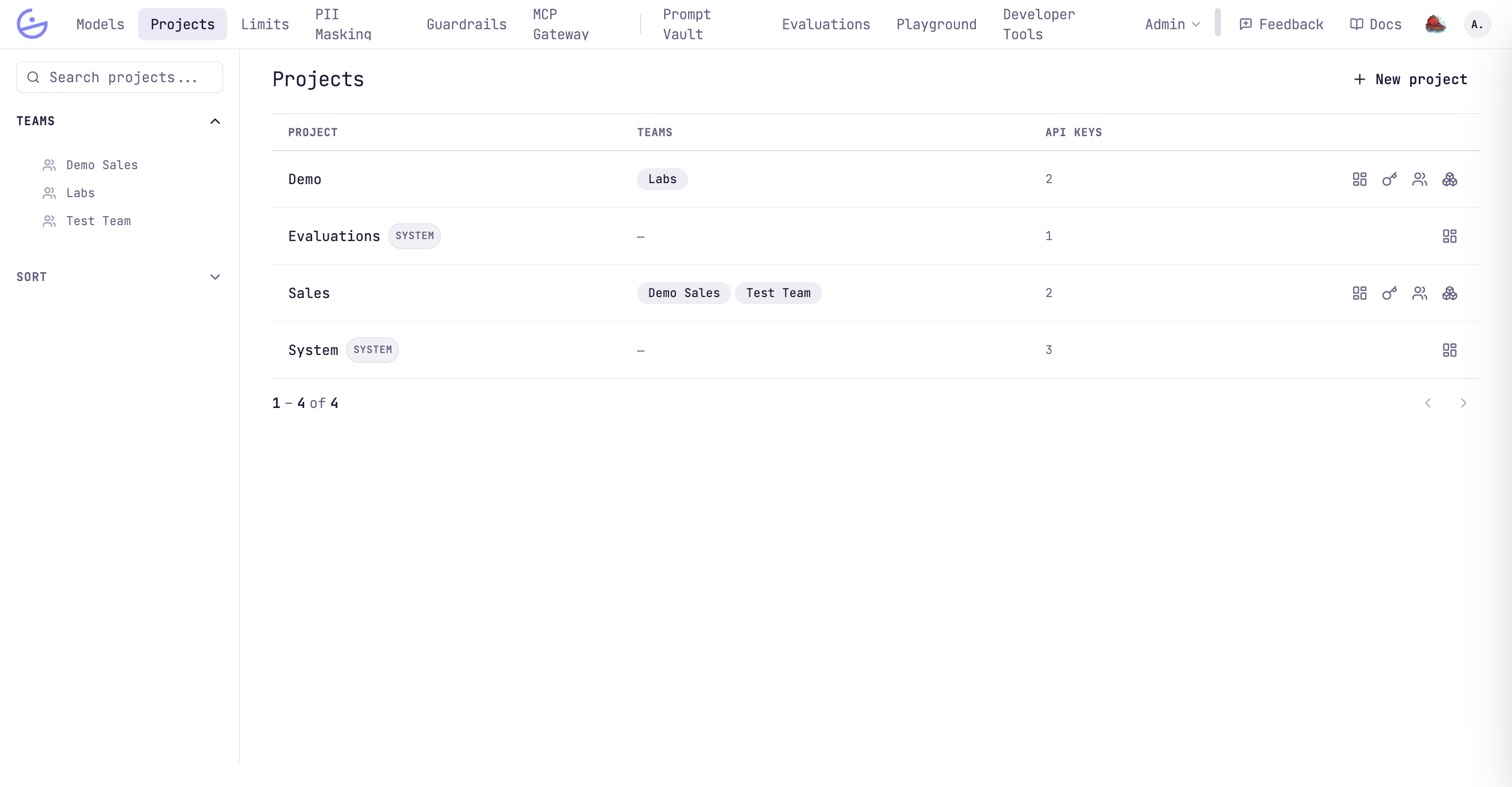Create a new project

click(1410, 79)
